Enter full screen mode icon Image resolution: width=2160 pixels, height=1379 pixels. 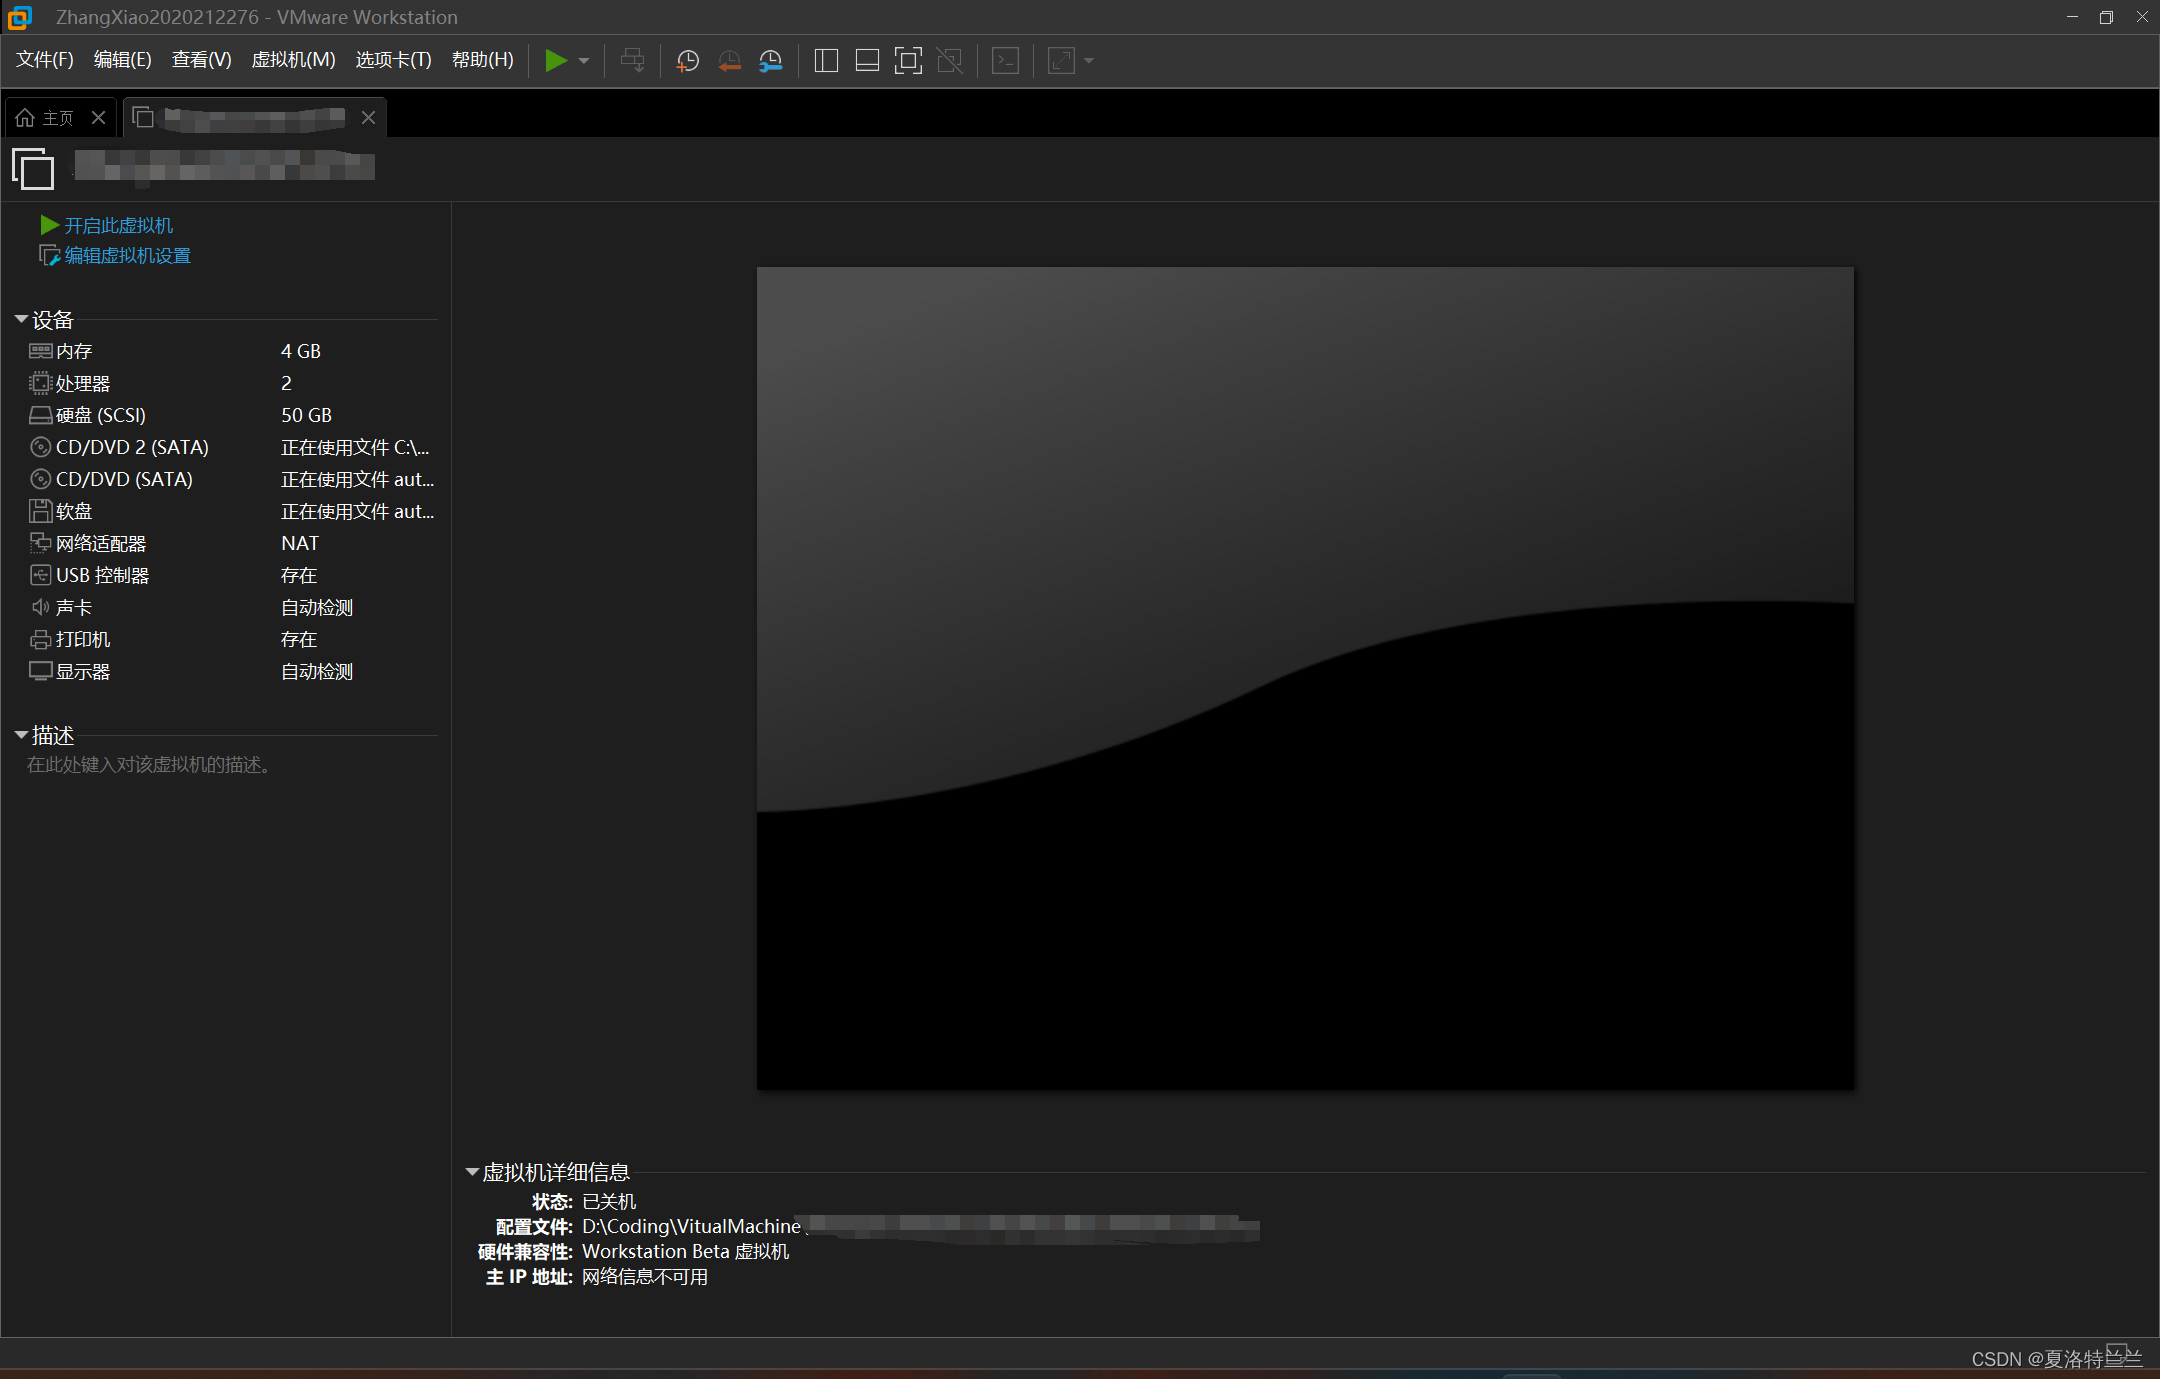coord(908,61)
